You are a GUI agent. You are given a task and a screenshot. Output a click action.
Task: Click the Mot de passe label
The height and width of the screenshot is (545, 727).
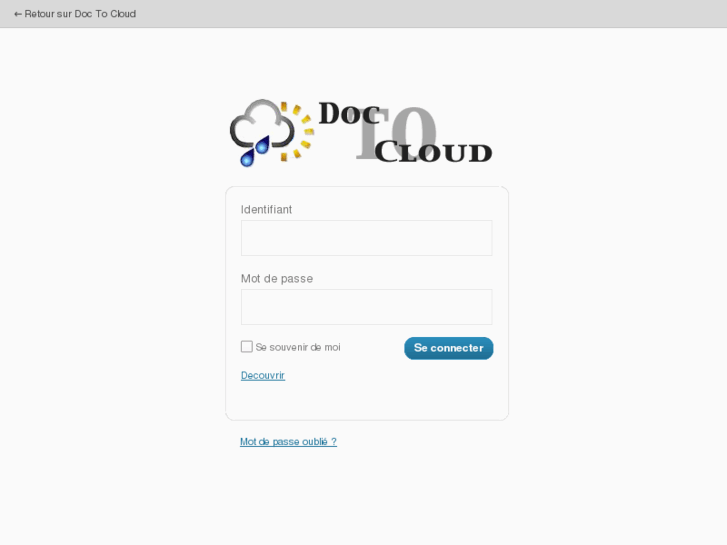(277, 279)
